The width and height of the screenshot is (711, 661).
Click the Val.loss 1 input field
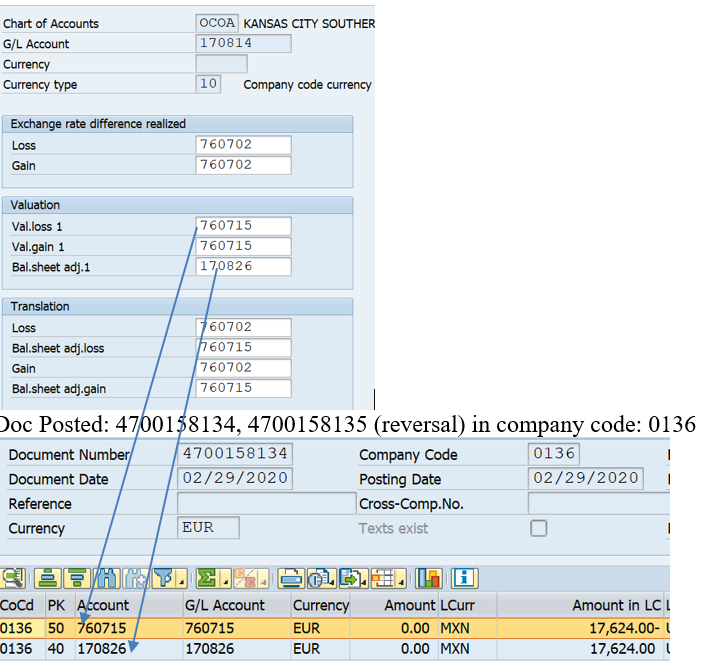[x=243, y=226]
